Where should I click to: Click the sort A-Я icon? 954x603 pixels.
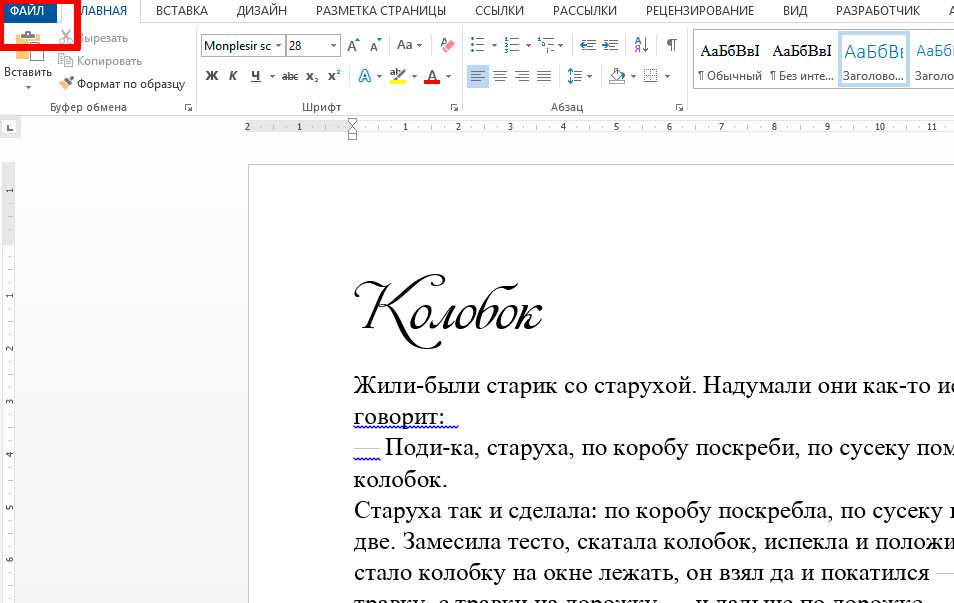(x=641, y=46)
